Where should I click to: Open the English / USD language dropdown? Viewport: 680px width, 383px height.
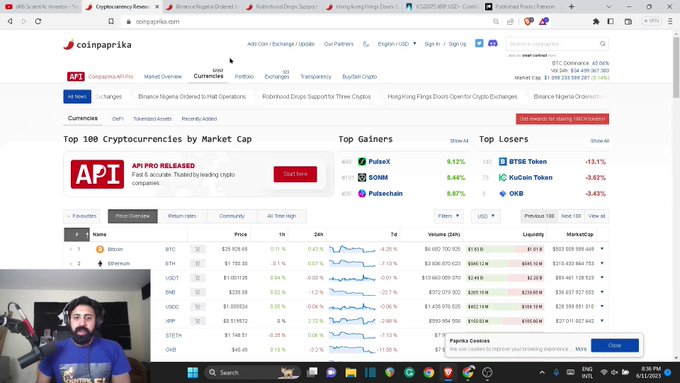[x=396, y=44]
